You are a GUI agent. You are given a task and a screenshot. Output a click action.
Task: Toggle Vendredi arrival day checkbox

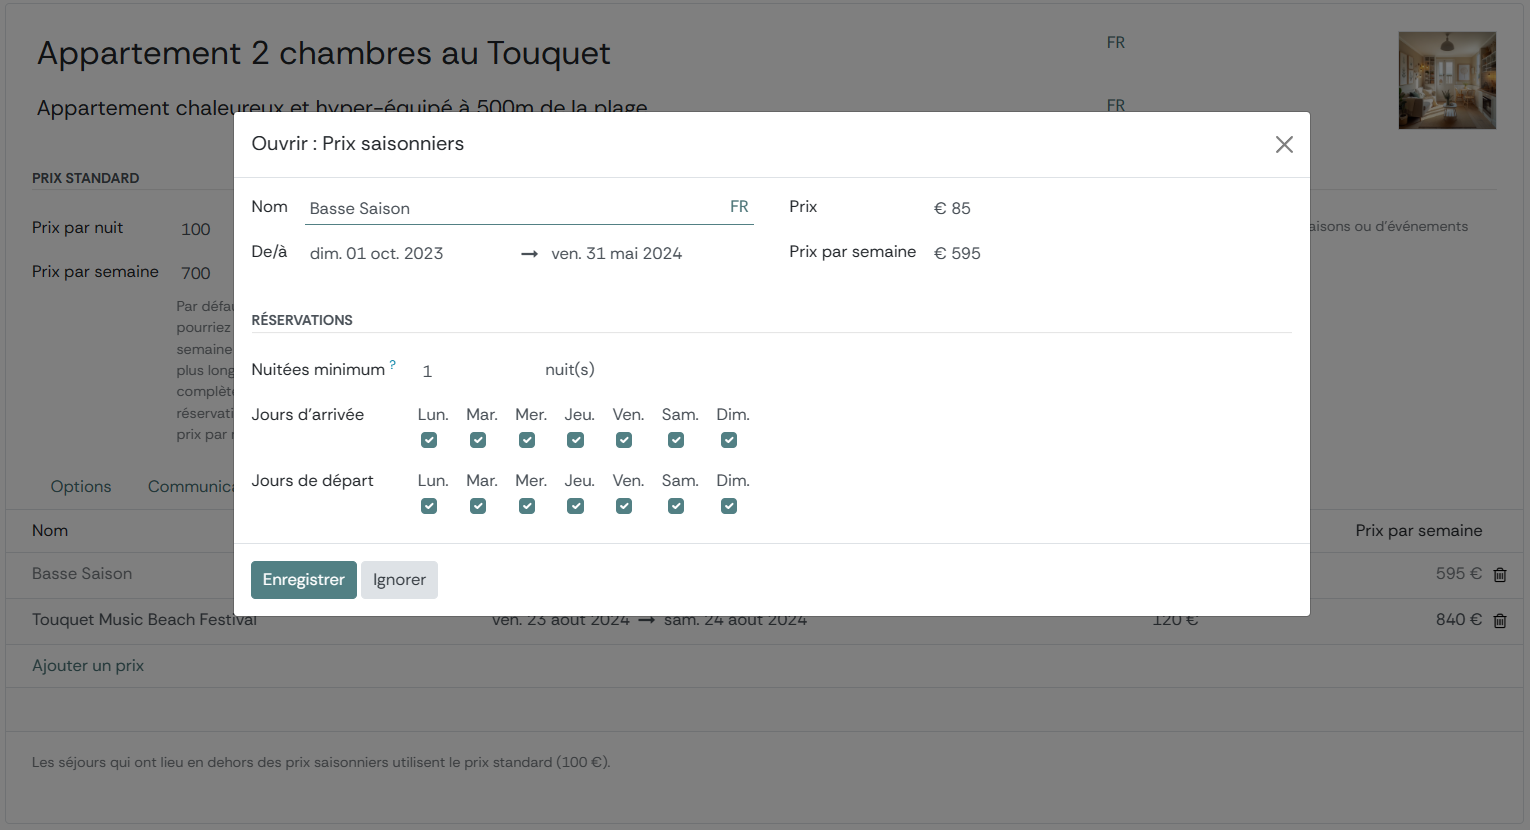tap(624, 440)
